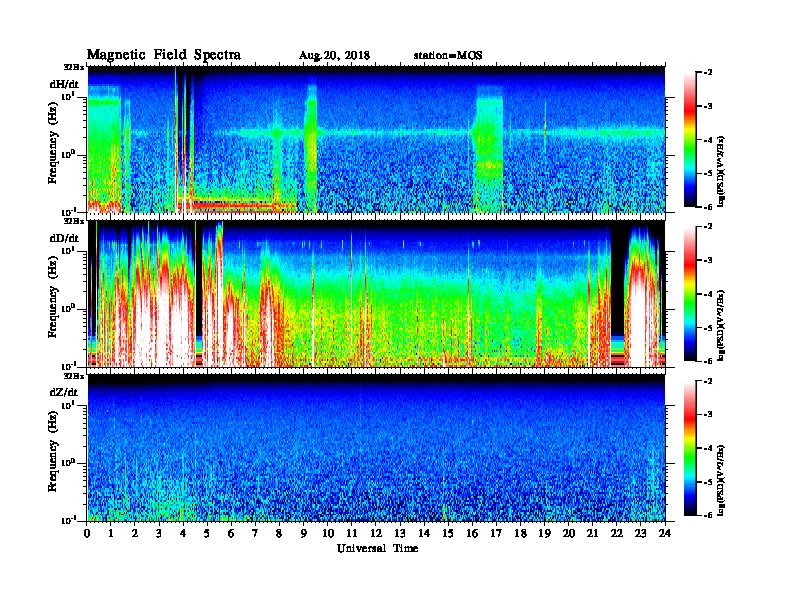Screen dimensions: 792x612
Task: Click hour tick label "17" on time axis
Action: [x=496, y=534]
